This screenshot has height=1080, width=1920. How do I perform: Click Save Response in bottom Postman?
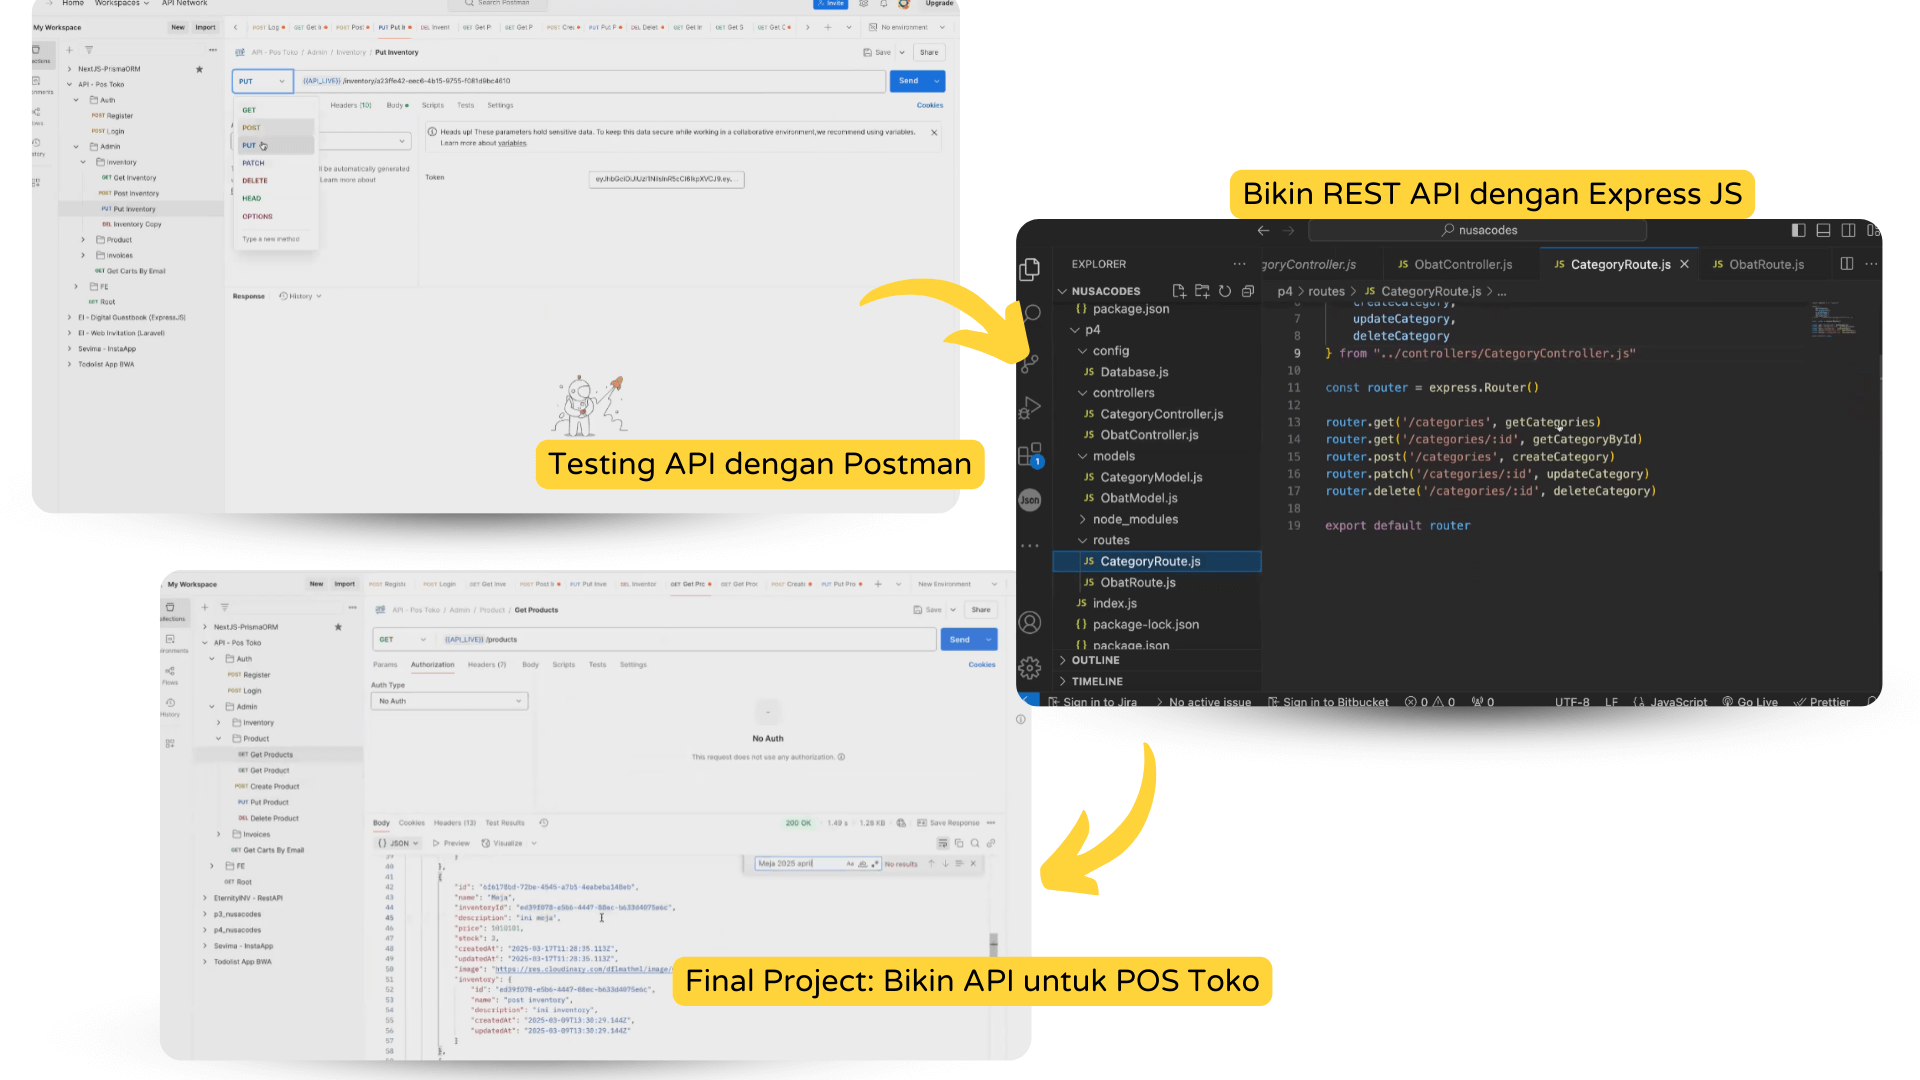[x=948, y=823]
